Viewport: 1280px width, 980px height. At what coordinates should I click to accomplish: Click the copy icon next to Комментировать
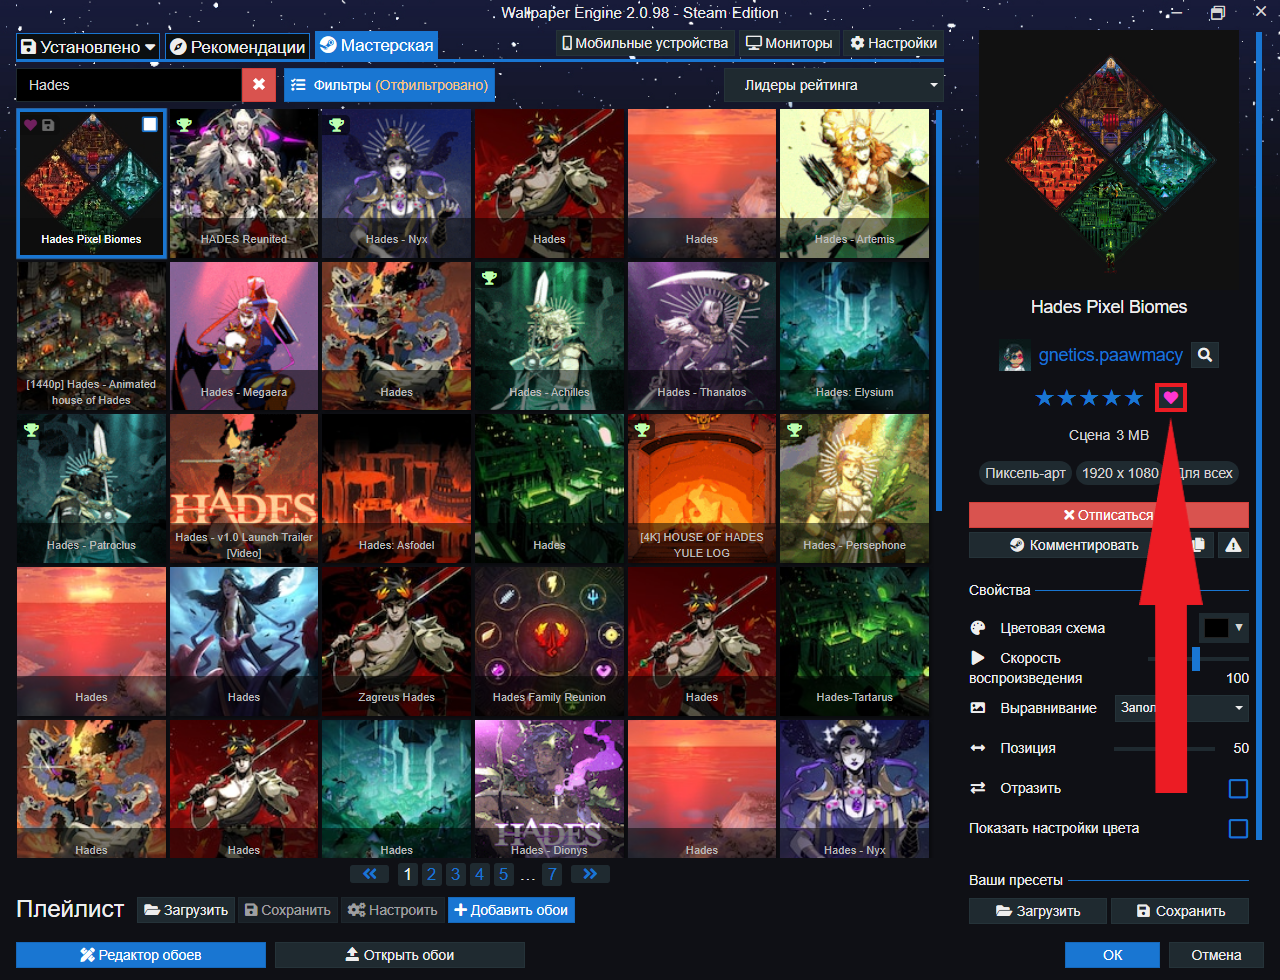tap(1199, 545)
